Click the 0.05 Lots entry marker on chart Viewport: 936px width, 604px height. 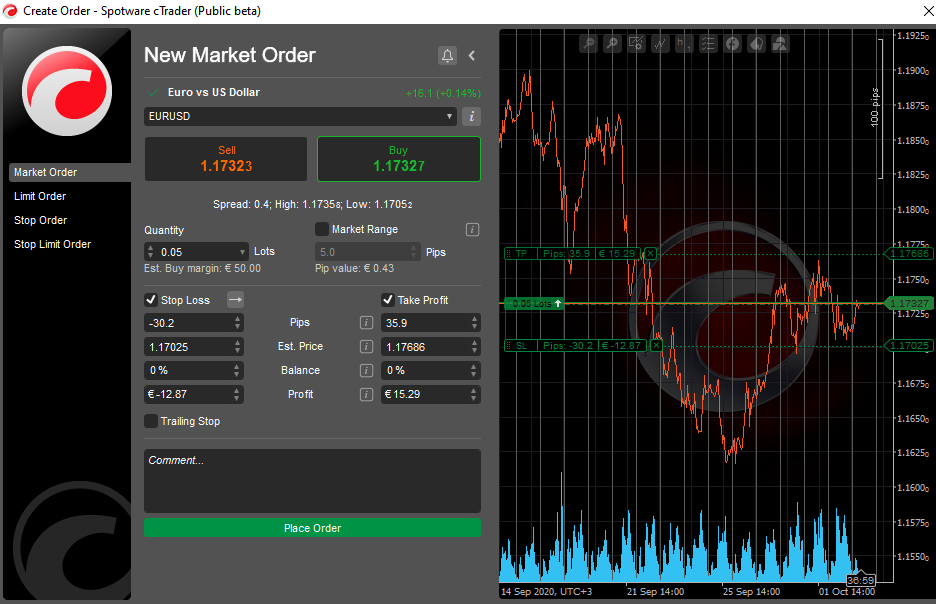534,304
